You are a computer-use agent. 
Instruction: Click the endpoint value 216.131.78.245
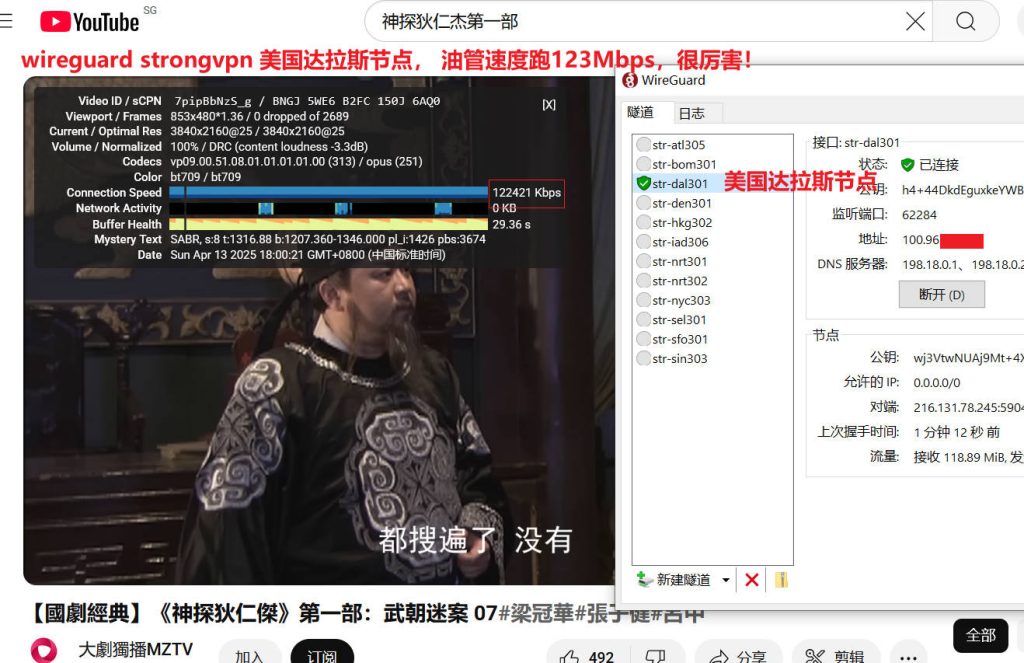tap(968, 408)
